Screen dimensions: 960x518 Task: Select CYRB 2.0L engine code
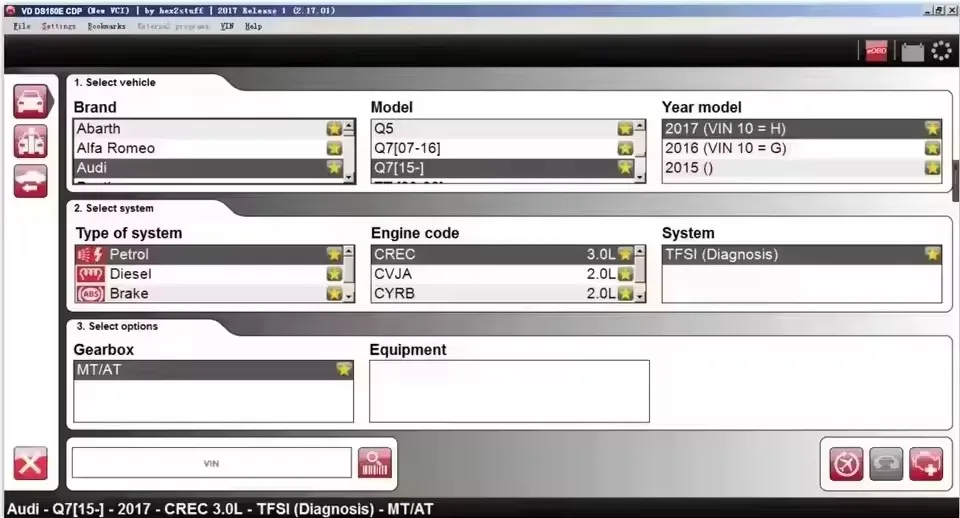pos(503,293)
